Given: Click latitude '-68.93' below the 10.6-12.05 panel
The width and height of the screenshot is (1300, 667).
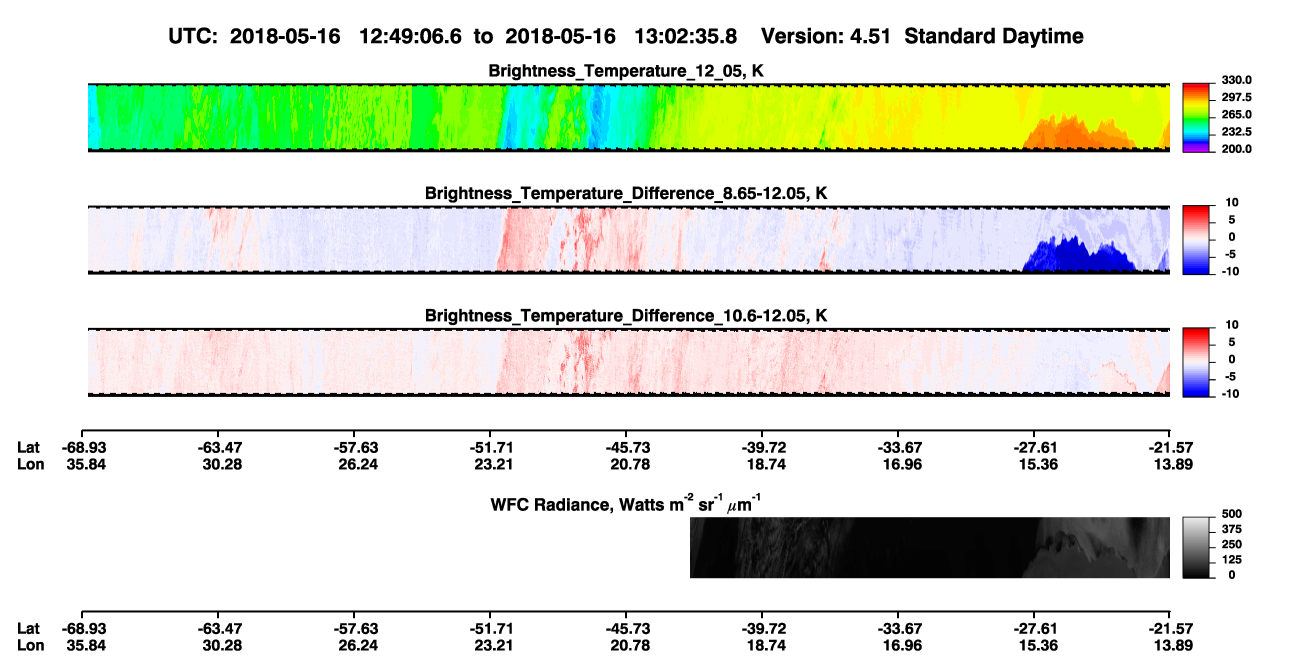Looking at the screenshot, I should coord(82,447).
